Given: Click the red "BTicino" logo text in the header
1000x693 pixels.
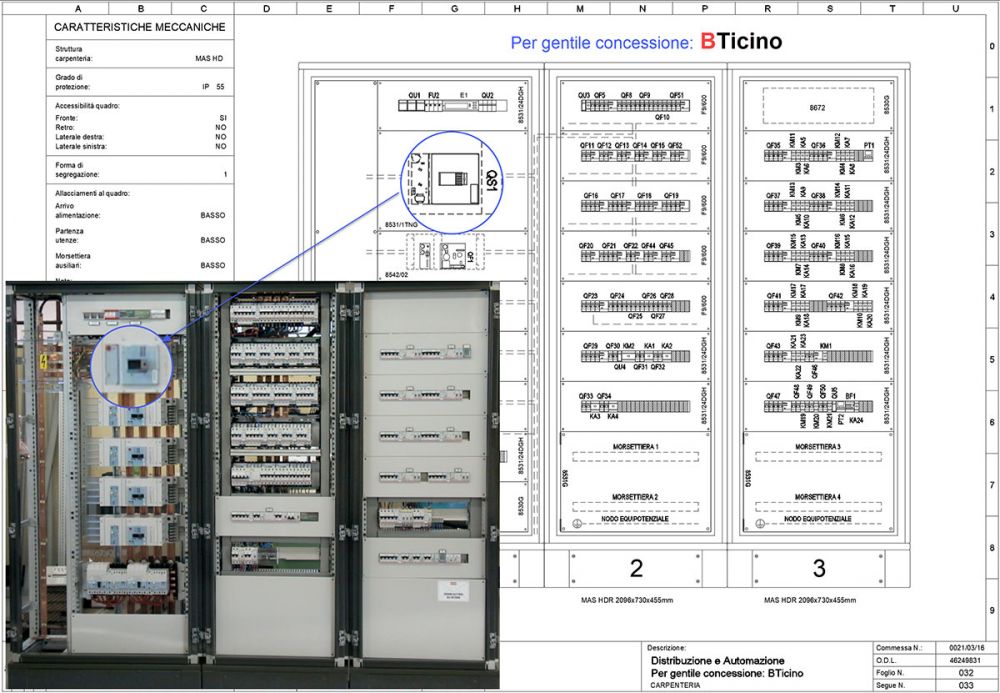Looking at the screenshot, I should 741,41.
